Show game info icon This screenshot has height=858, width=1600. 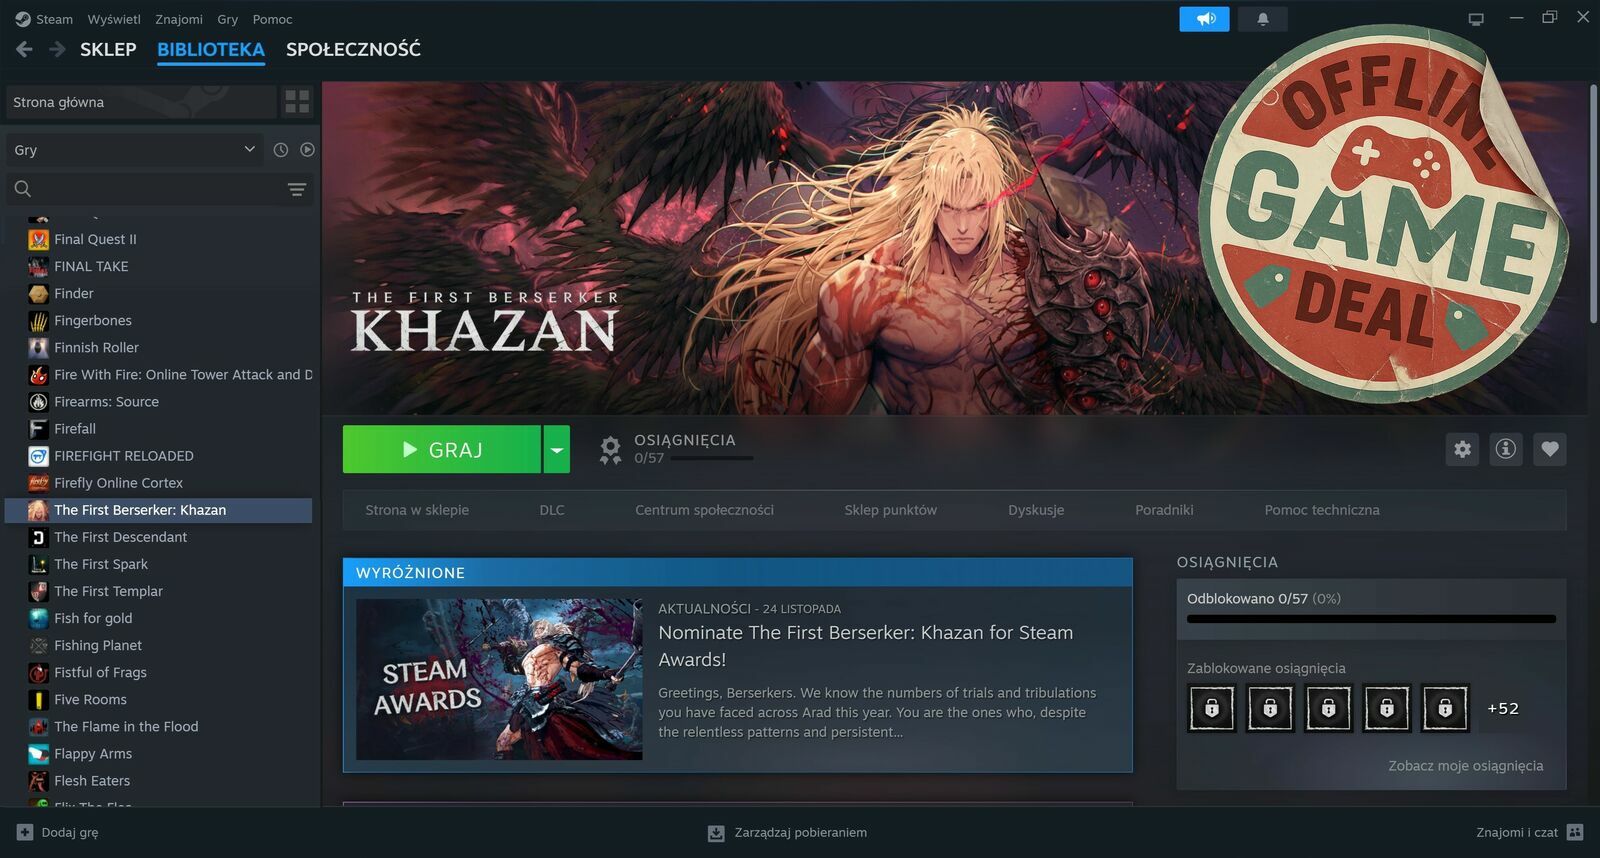(1505, 449)
